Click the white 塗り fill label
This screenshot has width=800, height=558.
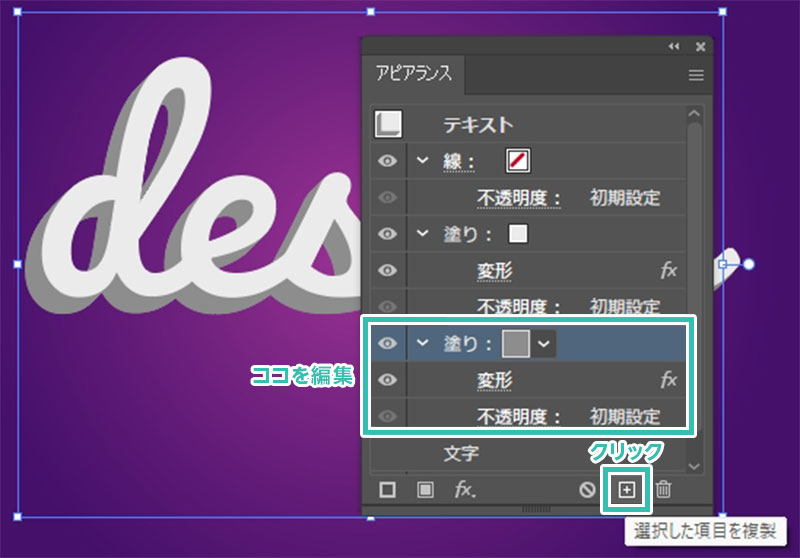click(467, 235)
